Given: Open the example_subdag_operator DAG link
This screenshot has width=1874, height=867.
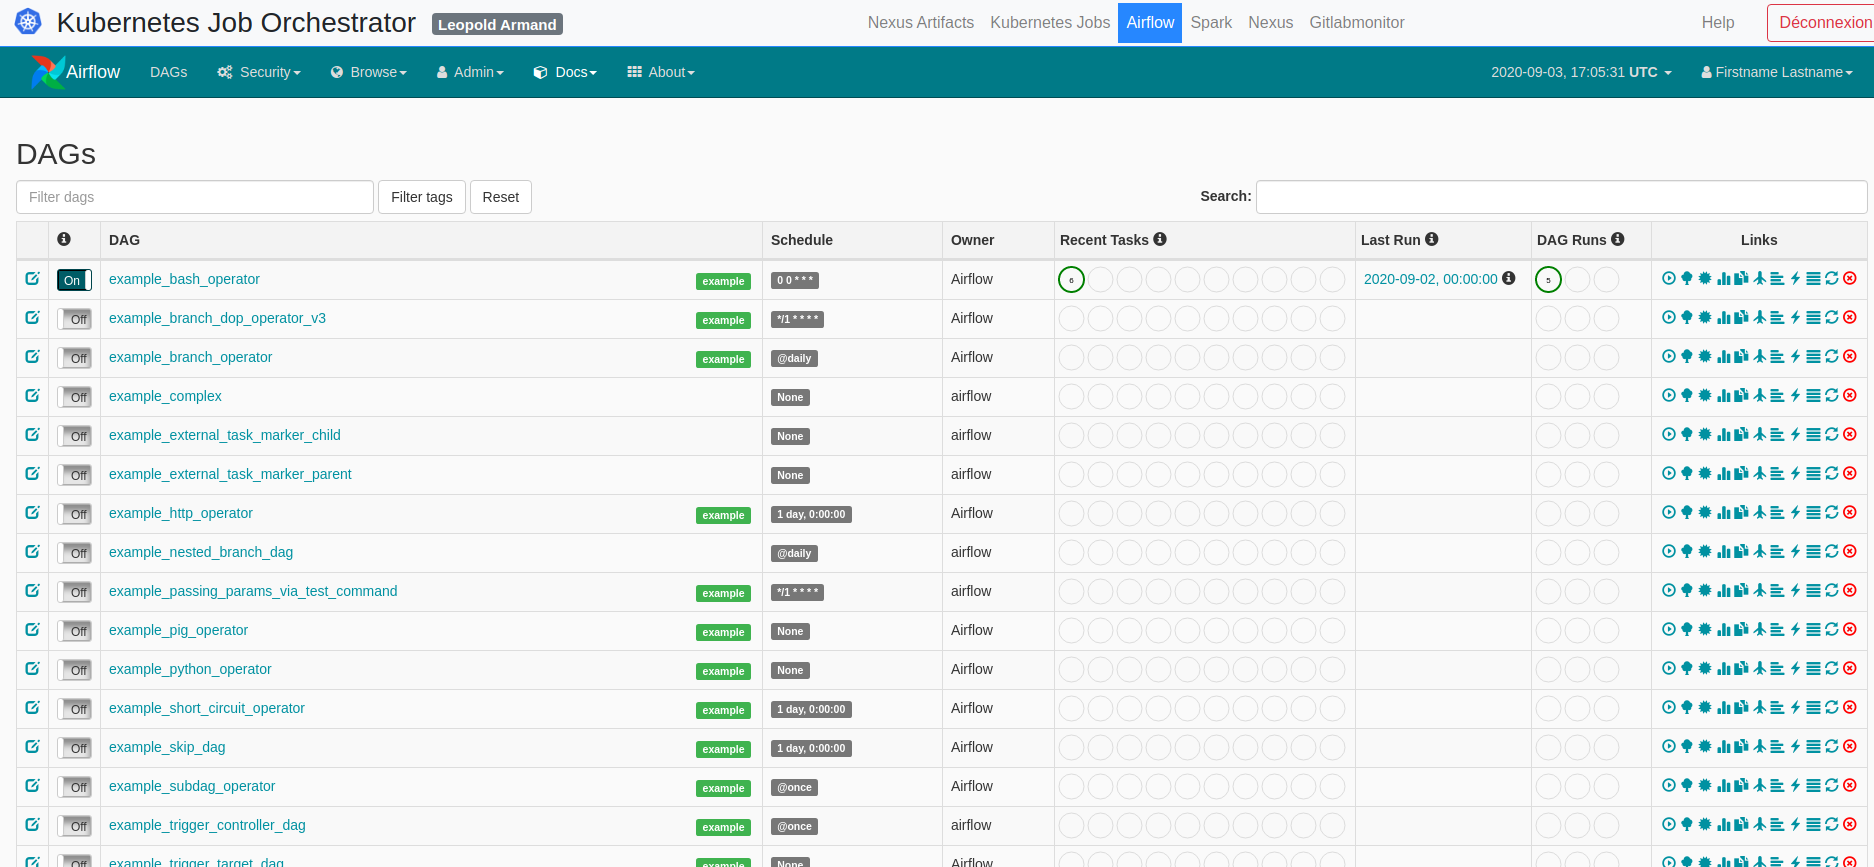Looking at the screenshot, I should [192, 786].
